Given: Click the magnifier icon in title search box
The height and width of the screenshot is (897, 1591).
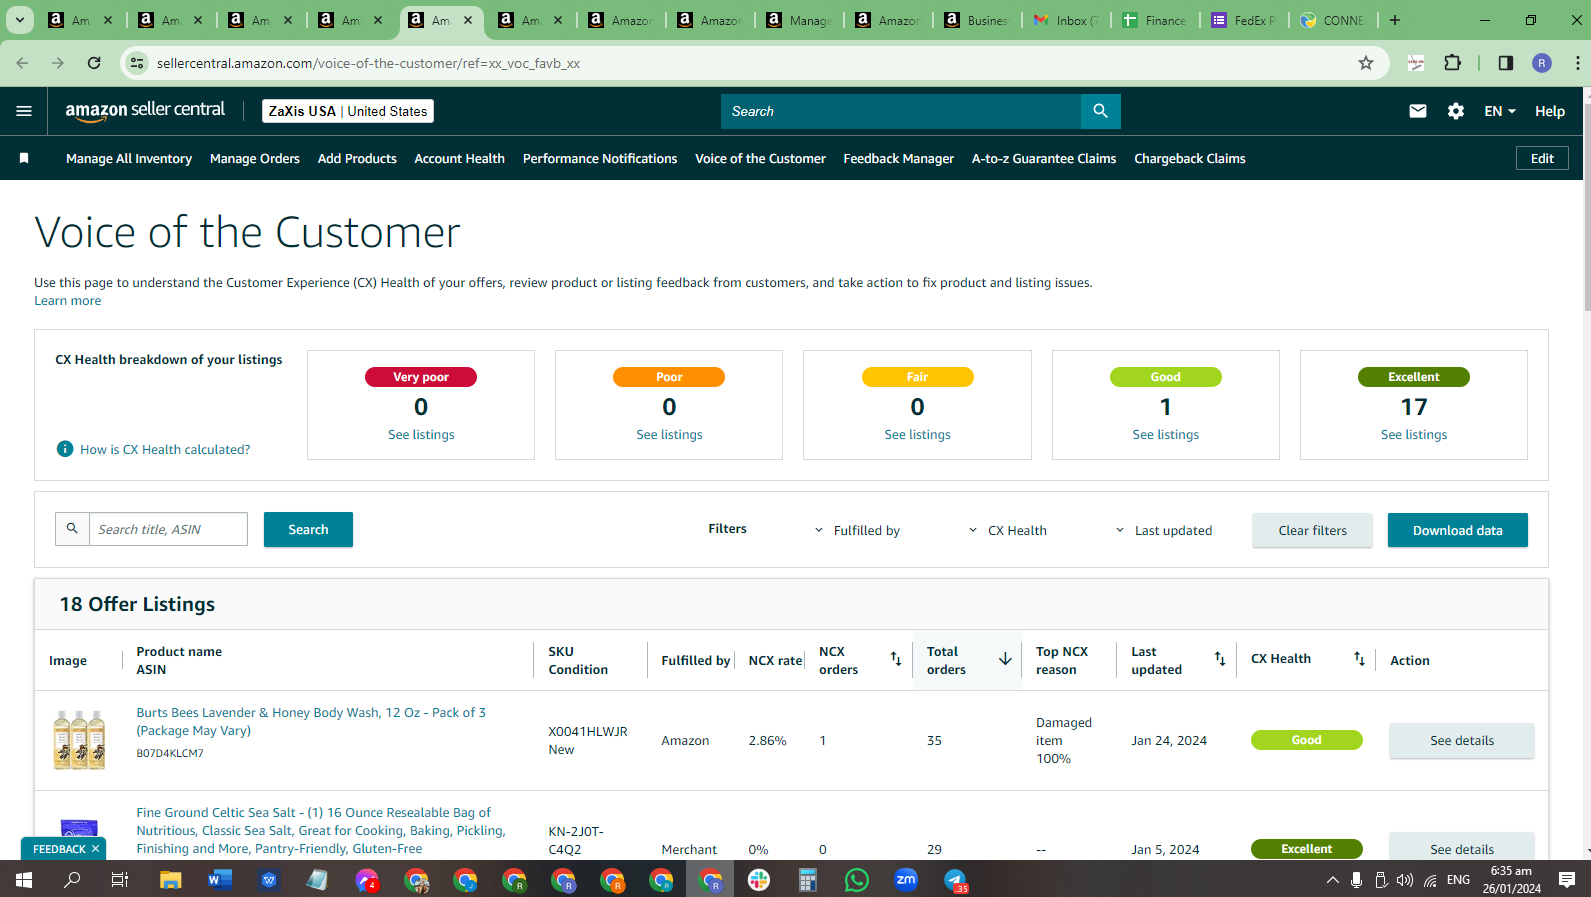Looking at the screenshot, I should [72, 529].
